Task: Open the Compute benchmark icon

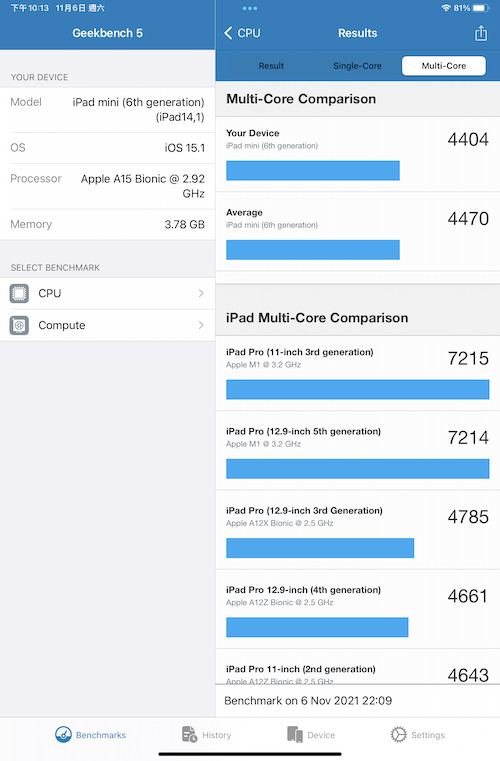Action: (x=19, y=325)
